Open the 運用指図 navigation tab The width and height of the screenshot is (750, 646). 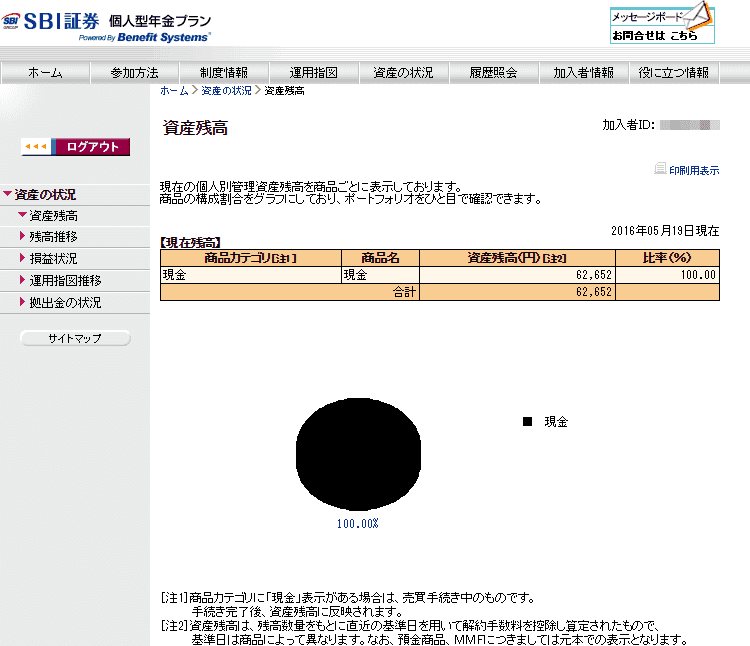pyautogui.click(x=314, y=73)
